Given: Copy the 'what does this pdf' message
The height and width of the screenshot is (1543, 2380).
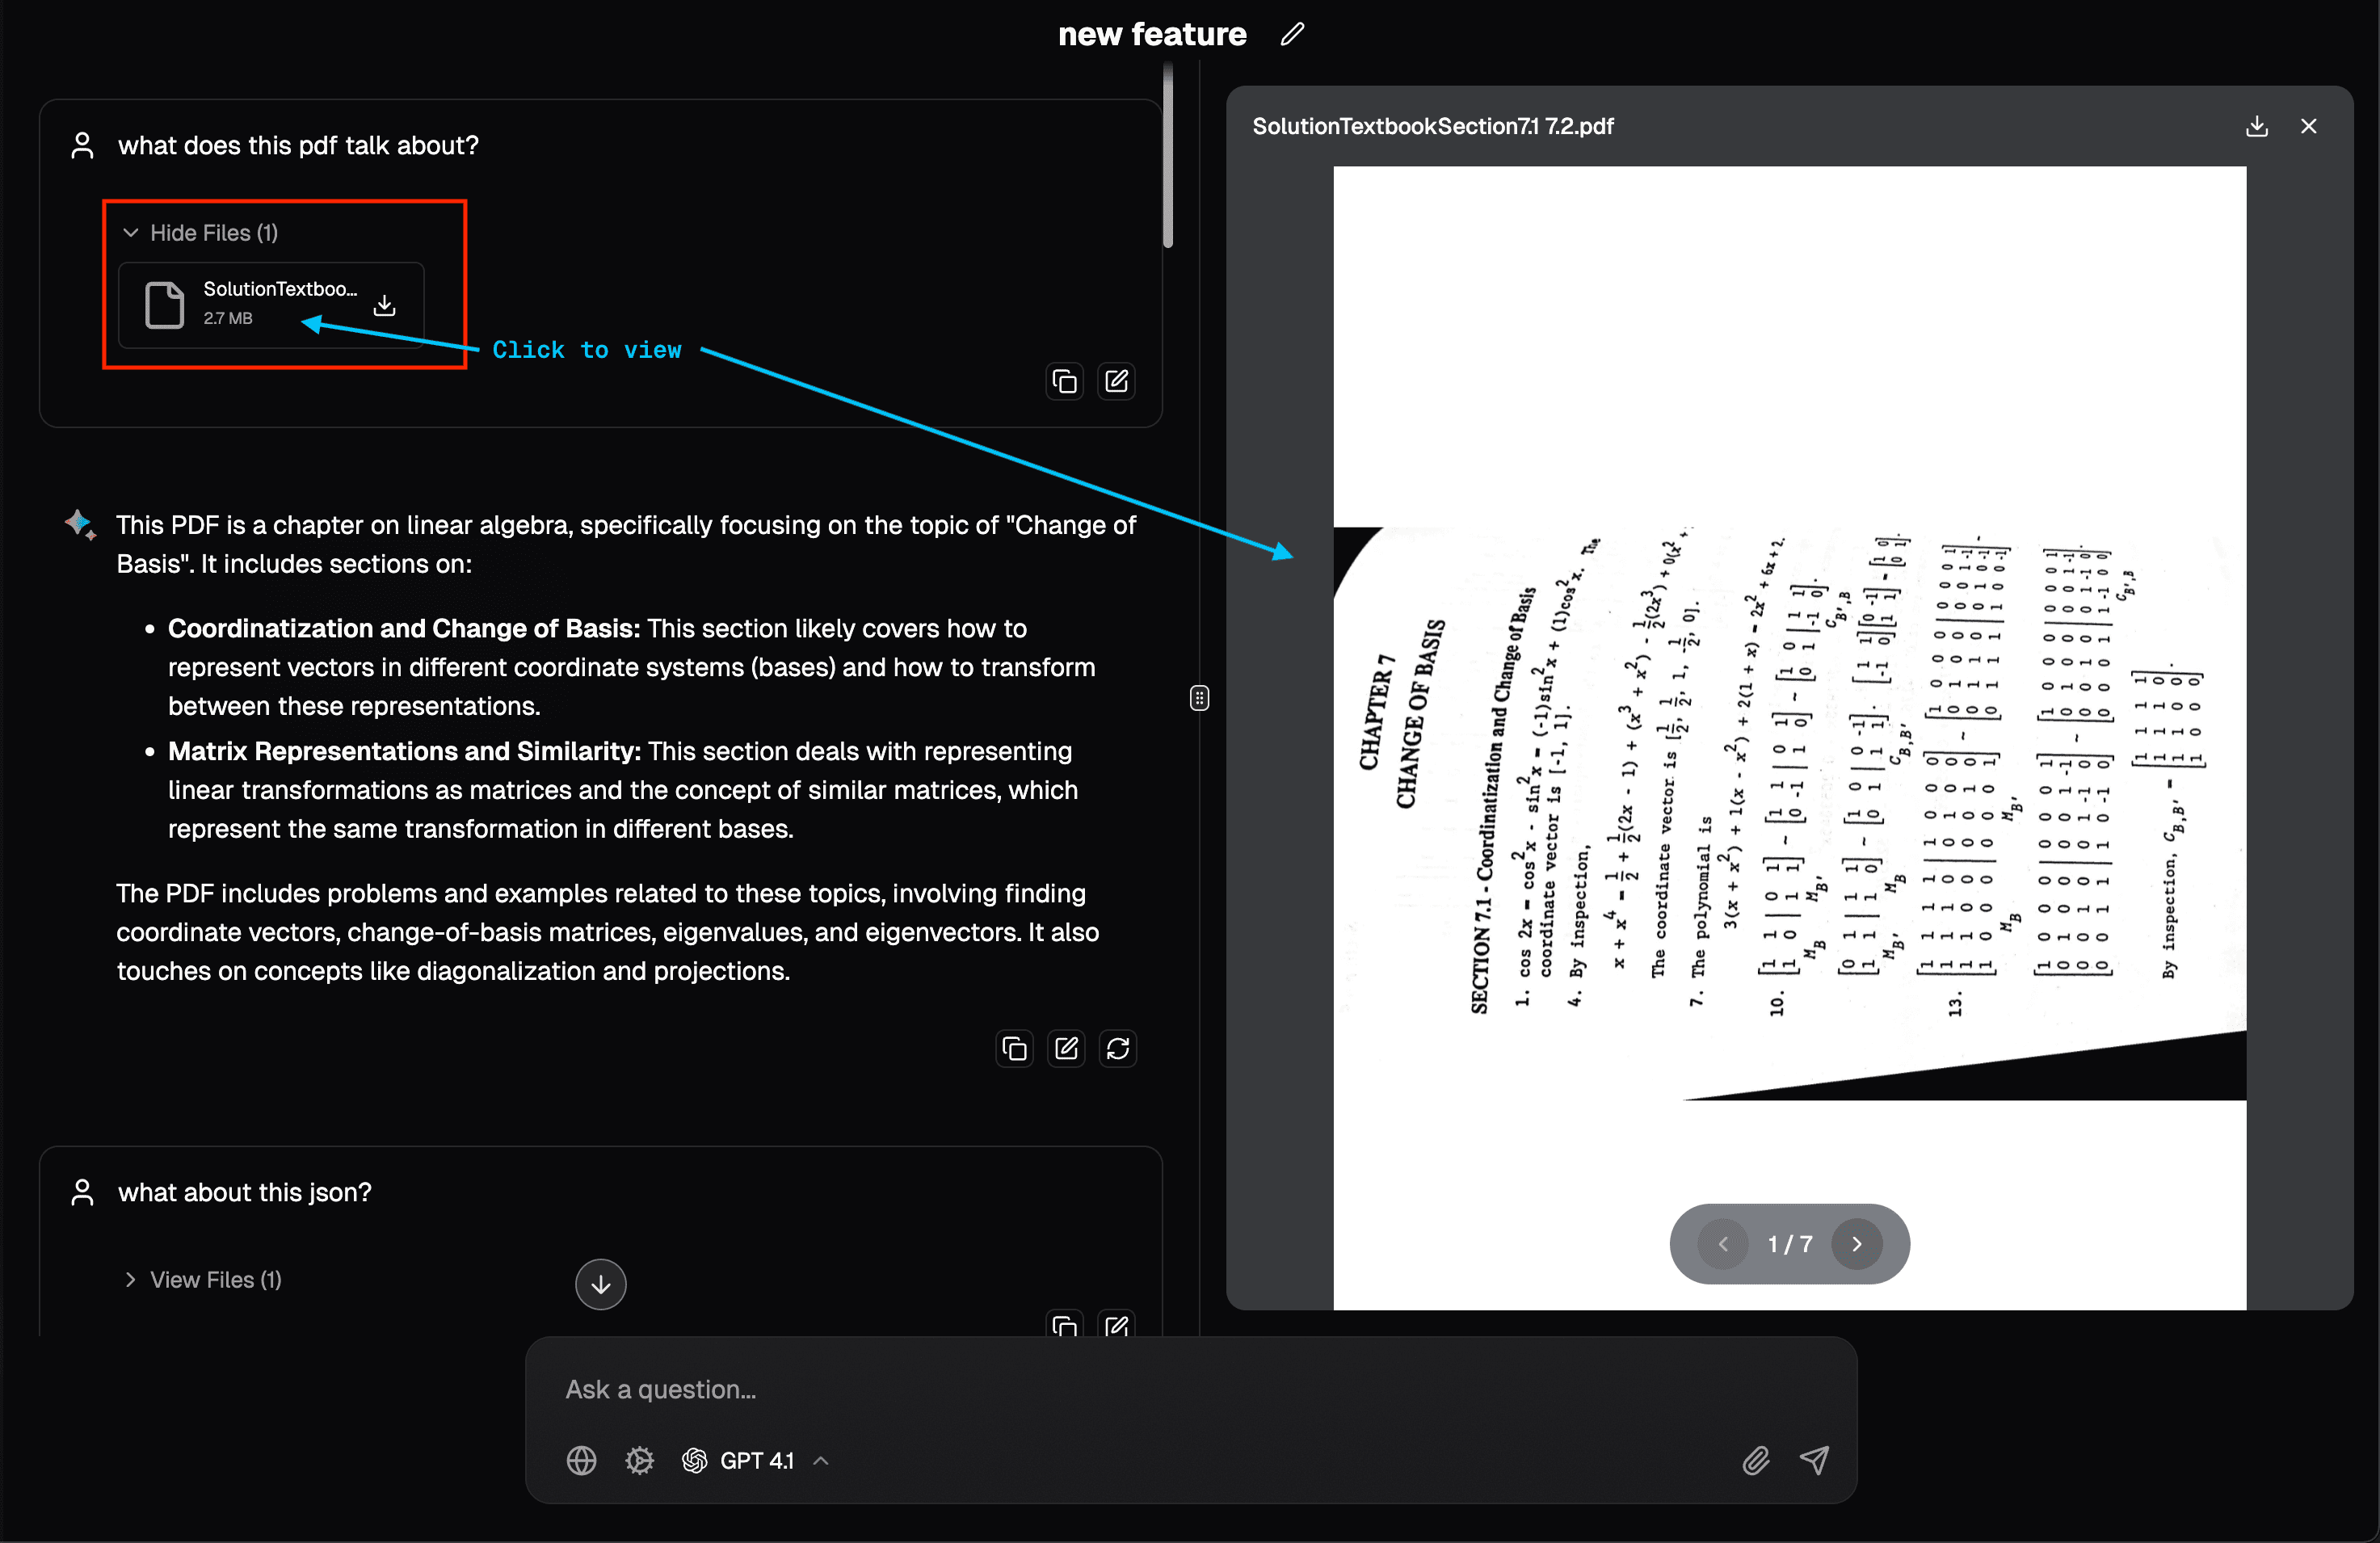Looking at the screenshot, I should pos(1065,381).
